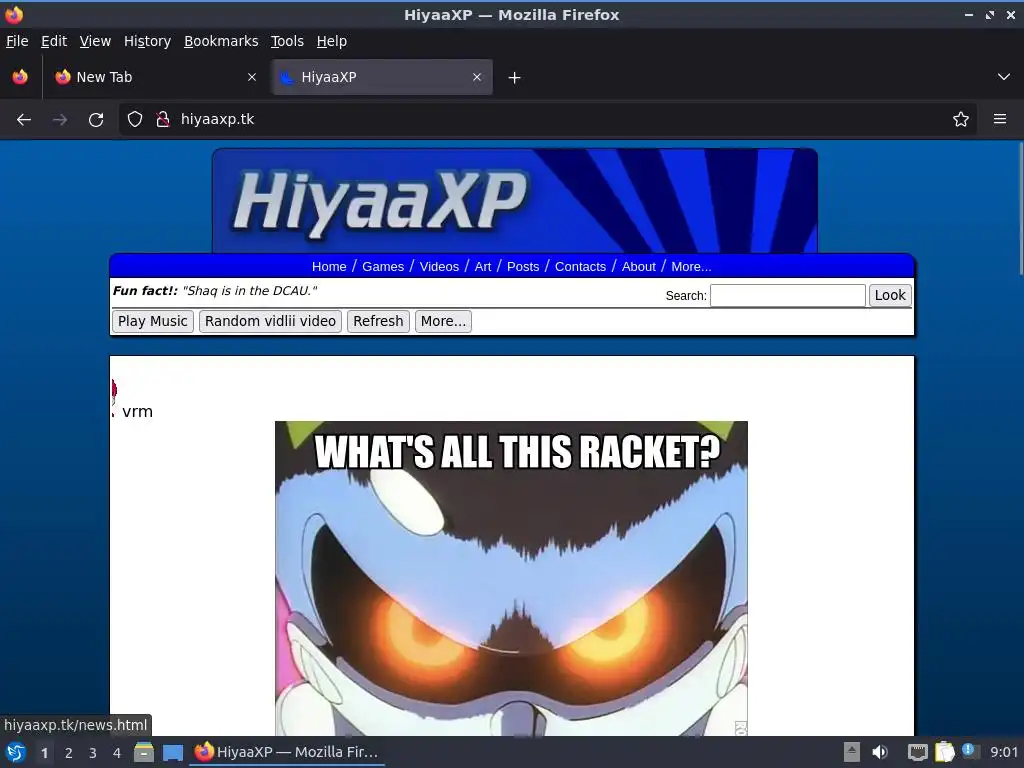Select the HiyaaXP tab
Image resolution: width=1024 pixels, height=768 pixels.
pos(382,77)
